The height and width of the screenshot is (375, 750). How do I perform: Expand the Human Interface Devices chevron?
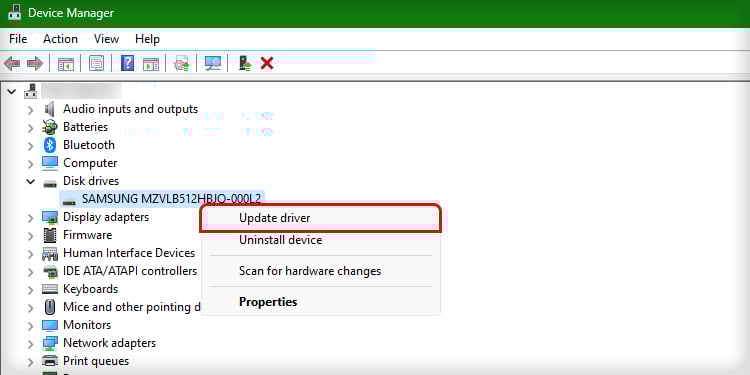click(x=31, y=254)
